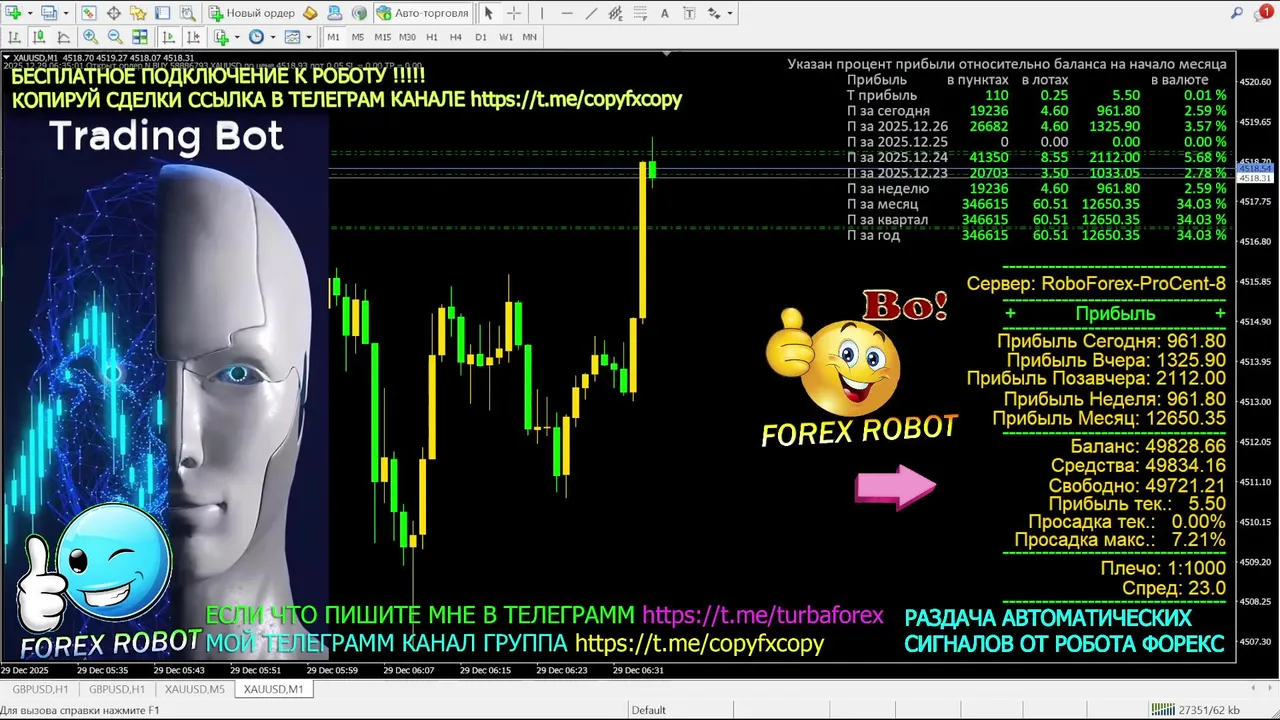Screen dimensions: 1280x720
Task: Select the text 'A' drawing tool
Action: (x=665, y=13)
